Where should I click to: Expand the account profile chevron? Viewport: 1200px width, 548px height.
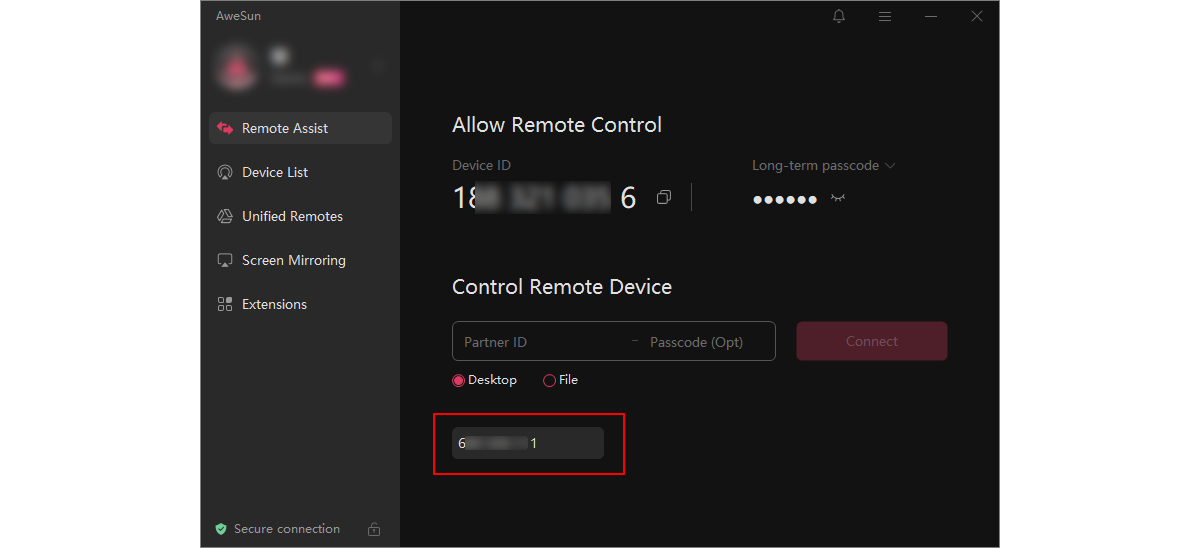point(378,66)
